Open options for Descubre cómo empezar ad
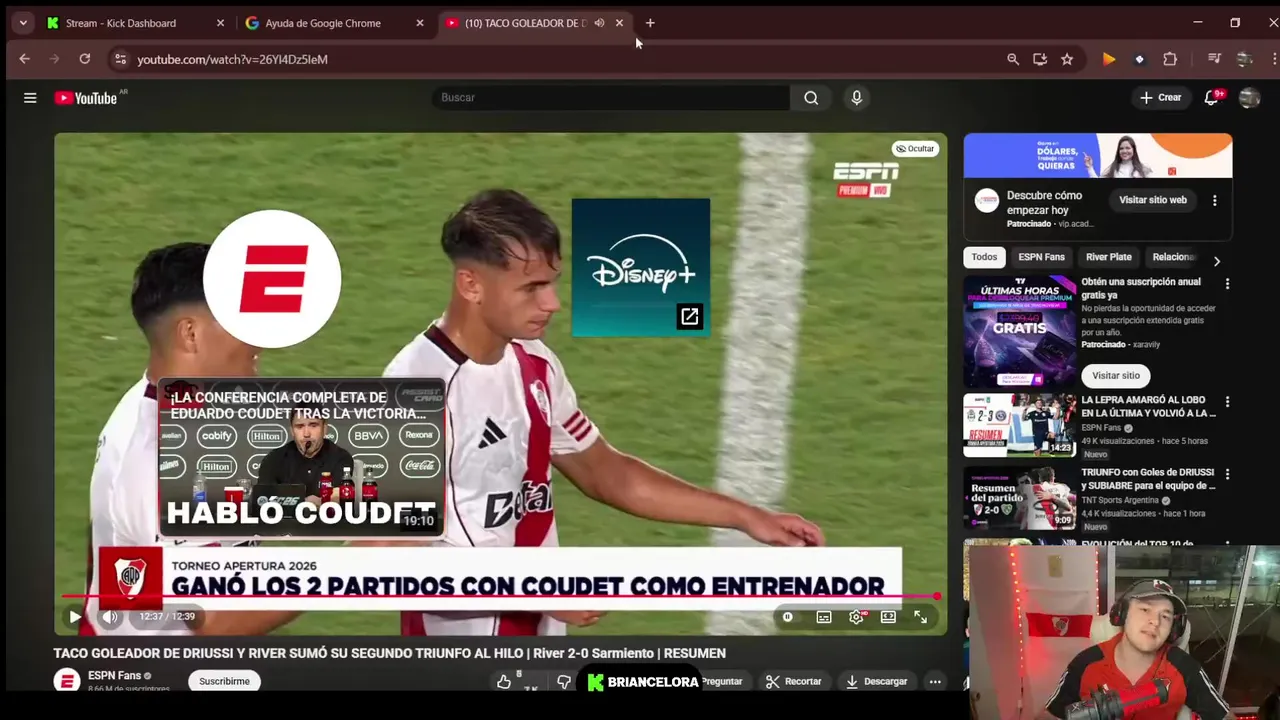This screenshot has height=720, width=1280. click(1215, 200)
